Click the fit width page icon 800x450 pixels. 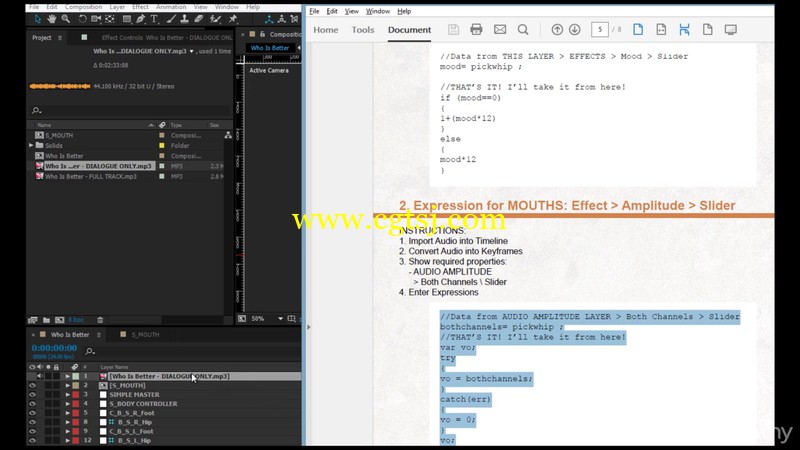tap(661, 30)
